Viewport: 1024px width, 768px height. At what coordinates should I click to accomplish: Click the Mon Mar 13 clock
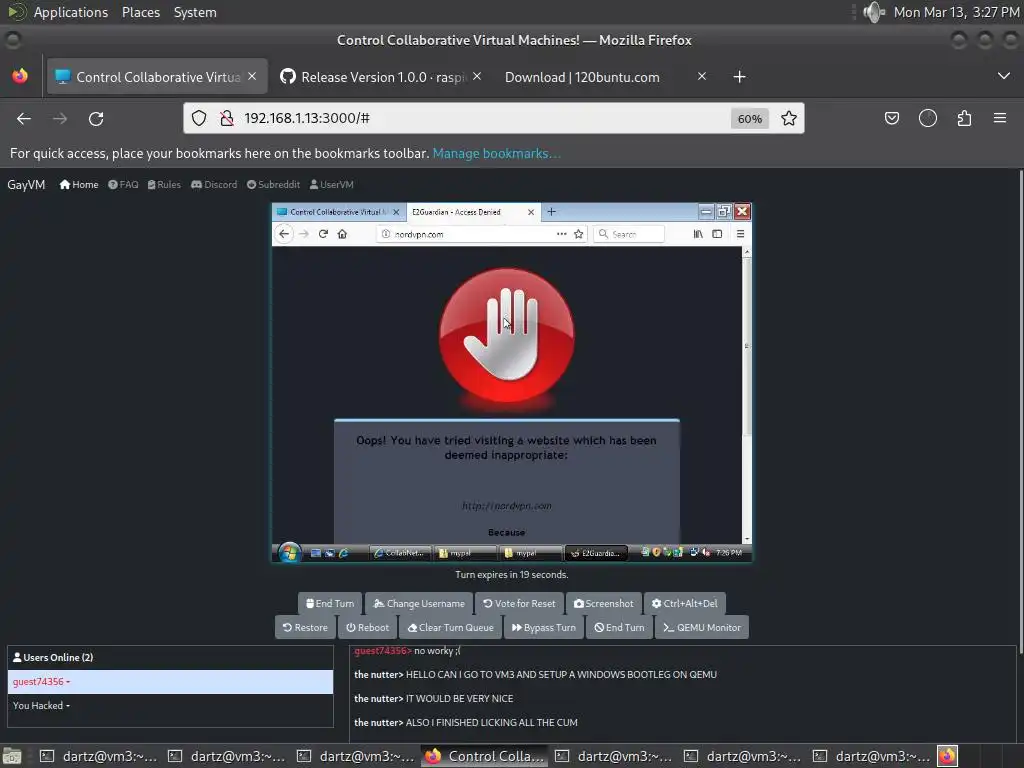(956, 12)
